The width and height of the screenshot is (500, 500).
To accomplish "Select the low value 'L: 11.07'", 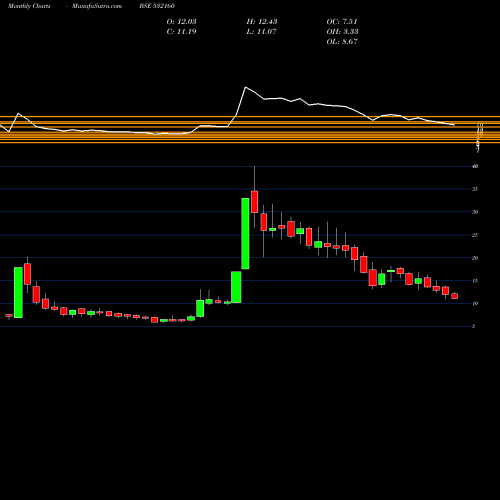I will click(261, 32).
